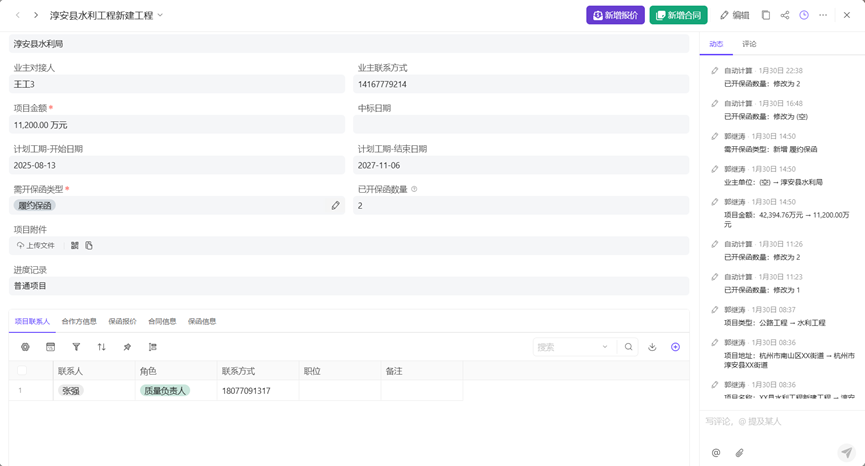This screenshot has height=466, width=865.
Task: Click the 新增合同 button
Action: tap(678, 15)
